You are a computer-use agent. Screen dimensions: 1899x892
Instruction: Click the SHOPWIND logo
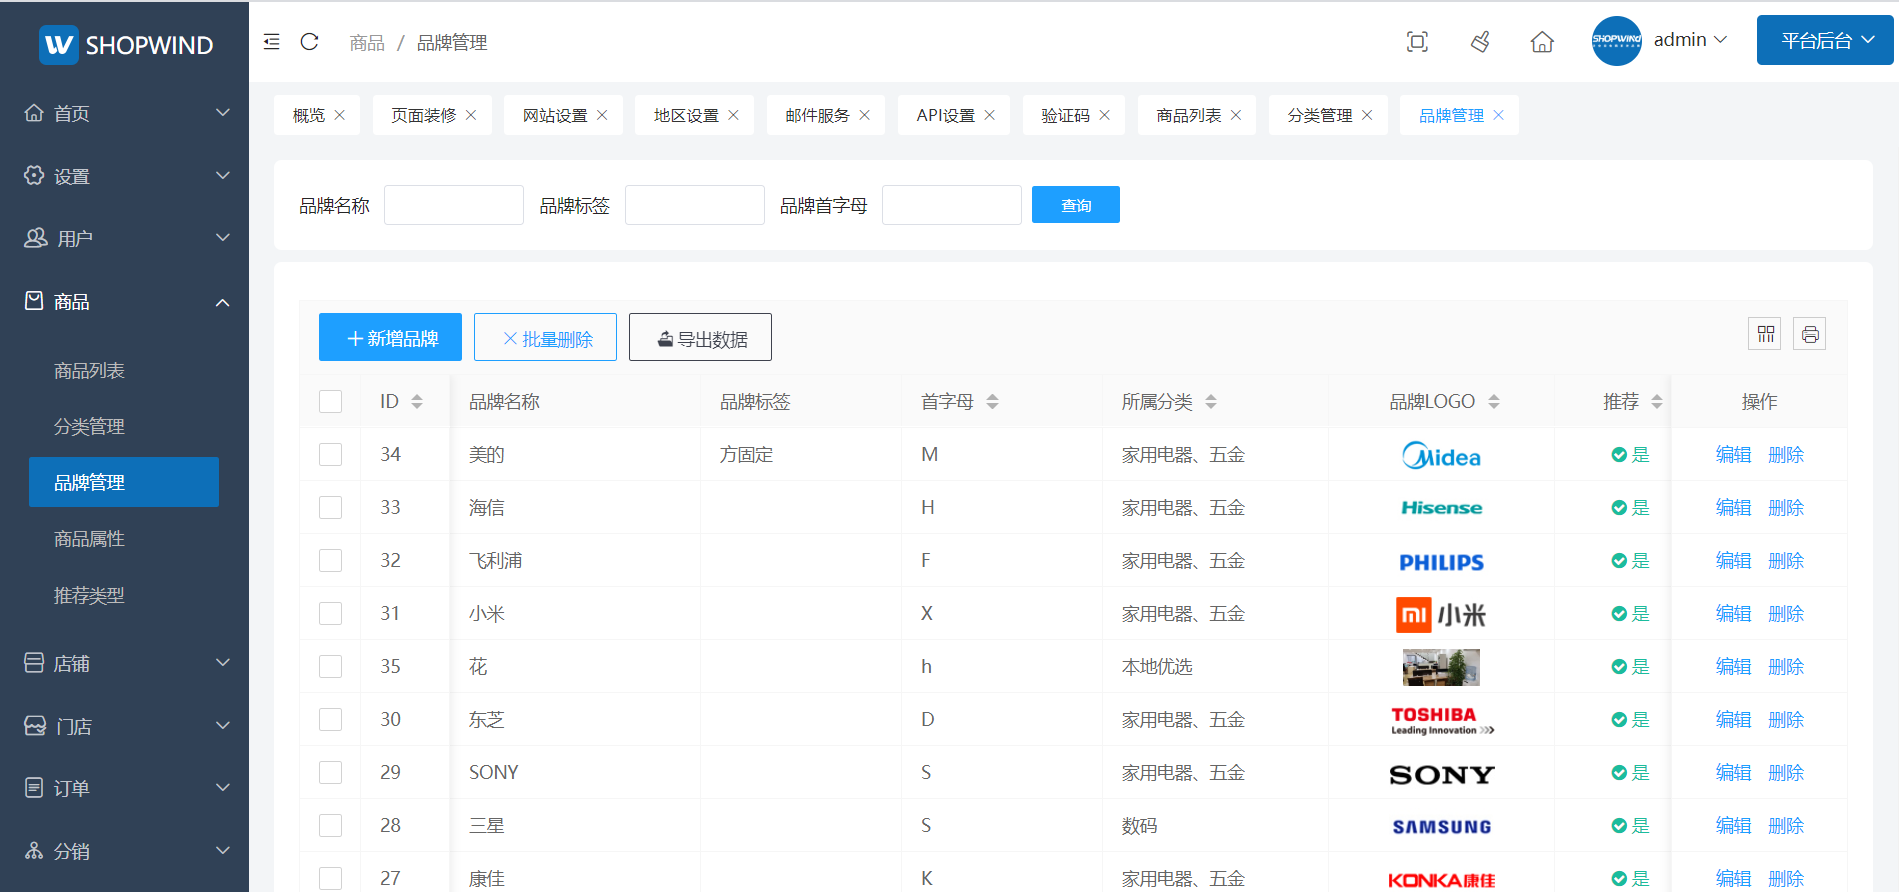pyautogui.click(x=126, y=44)
